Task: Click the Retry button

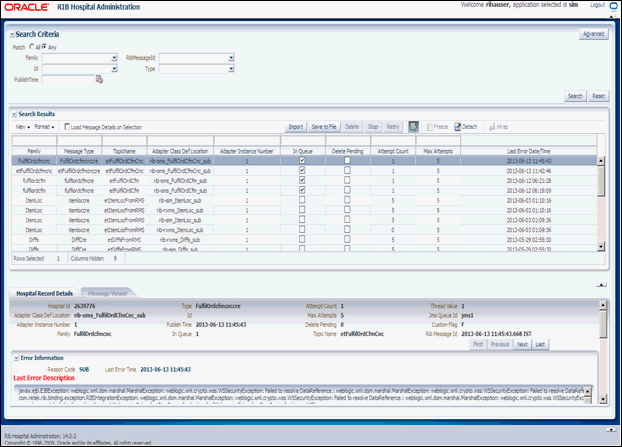Action: pos(393,127)
